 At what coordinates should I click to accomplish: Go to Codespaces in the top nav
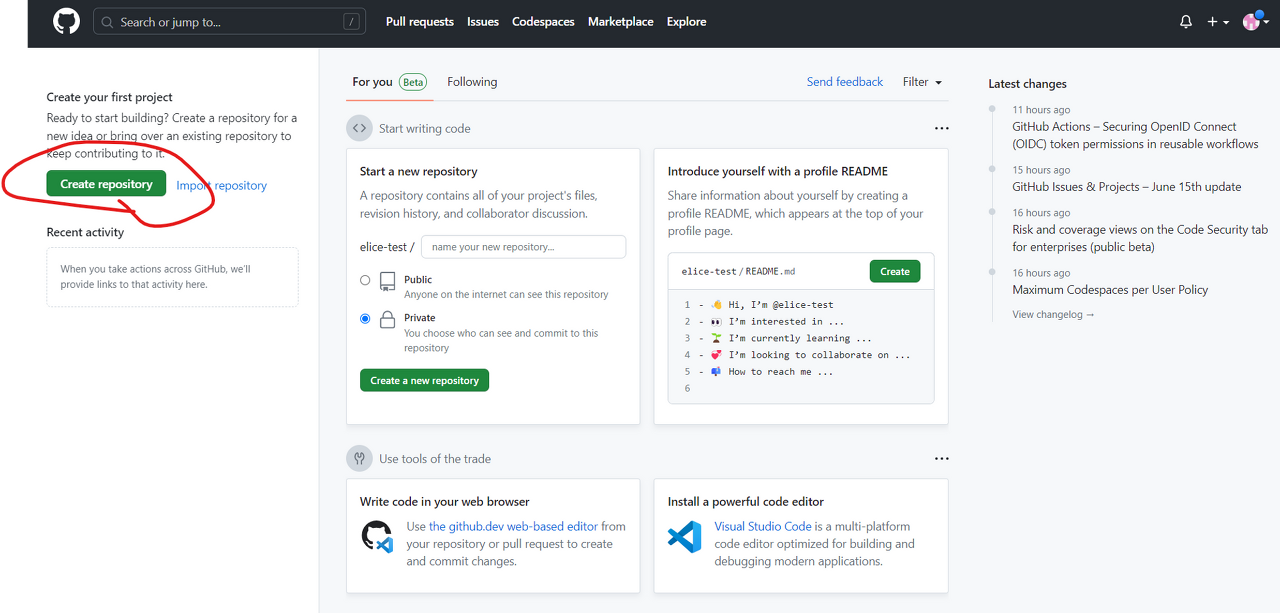click(x=543, y=21)
